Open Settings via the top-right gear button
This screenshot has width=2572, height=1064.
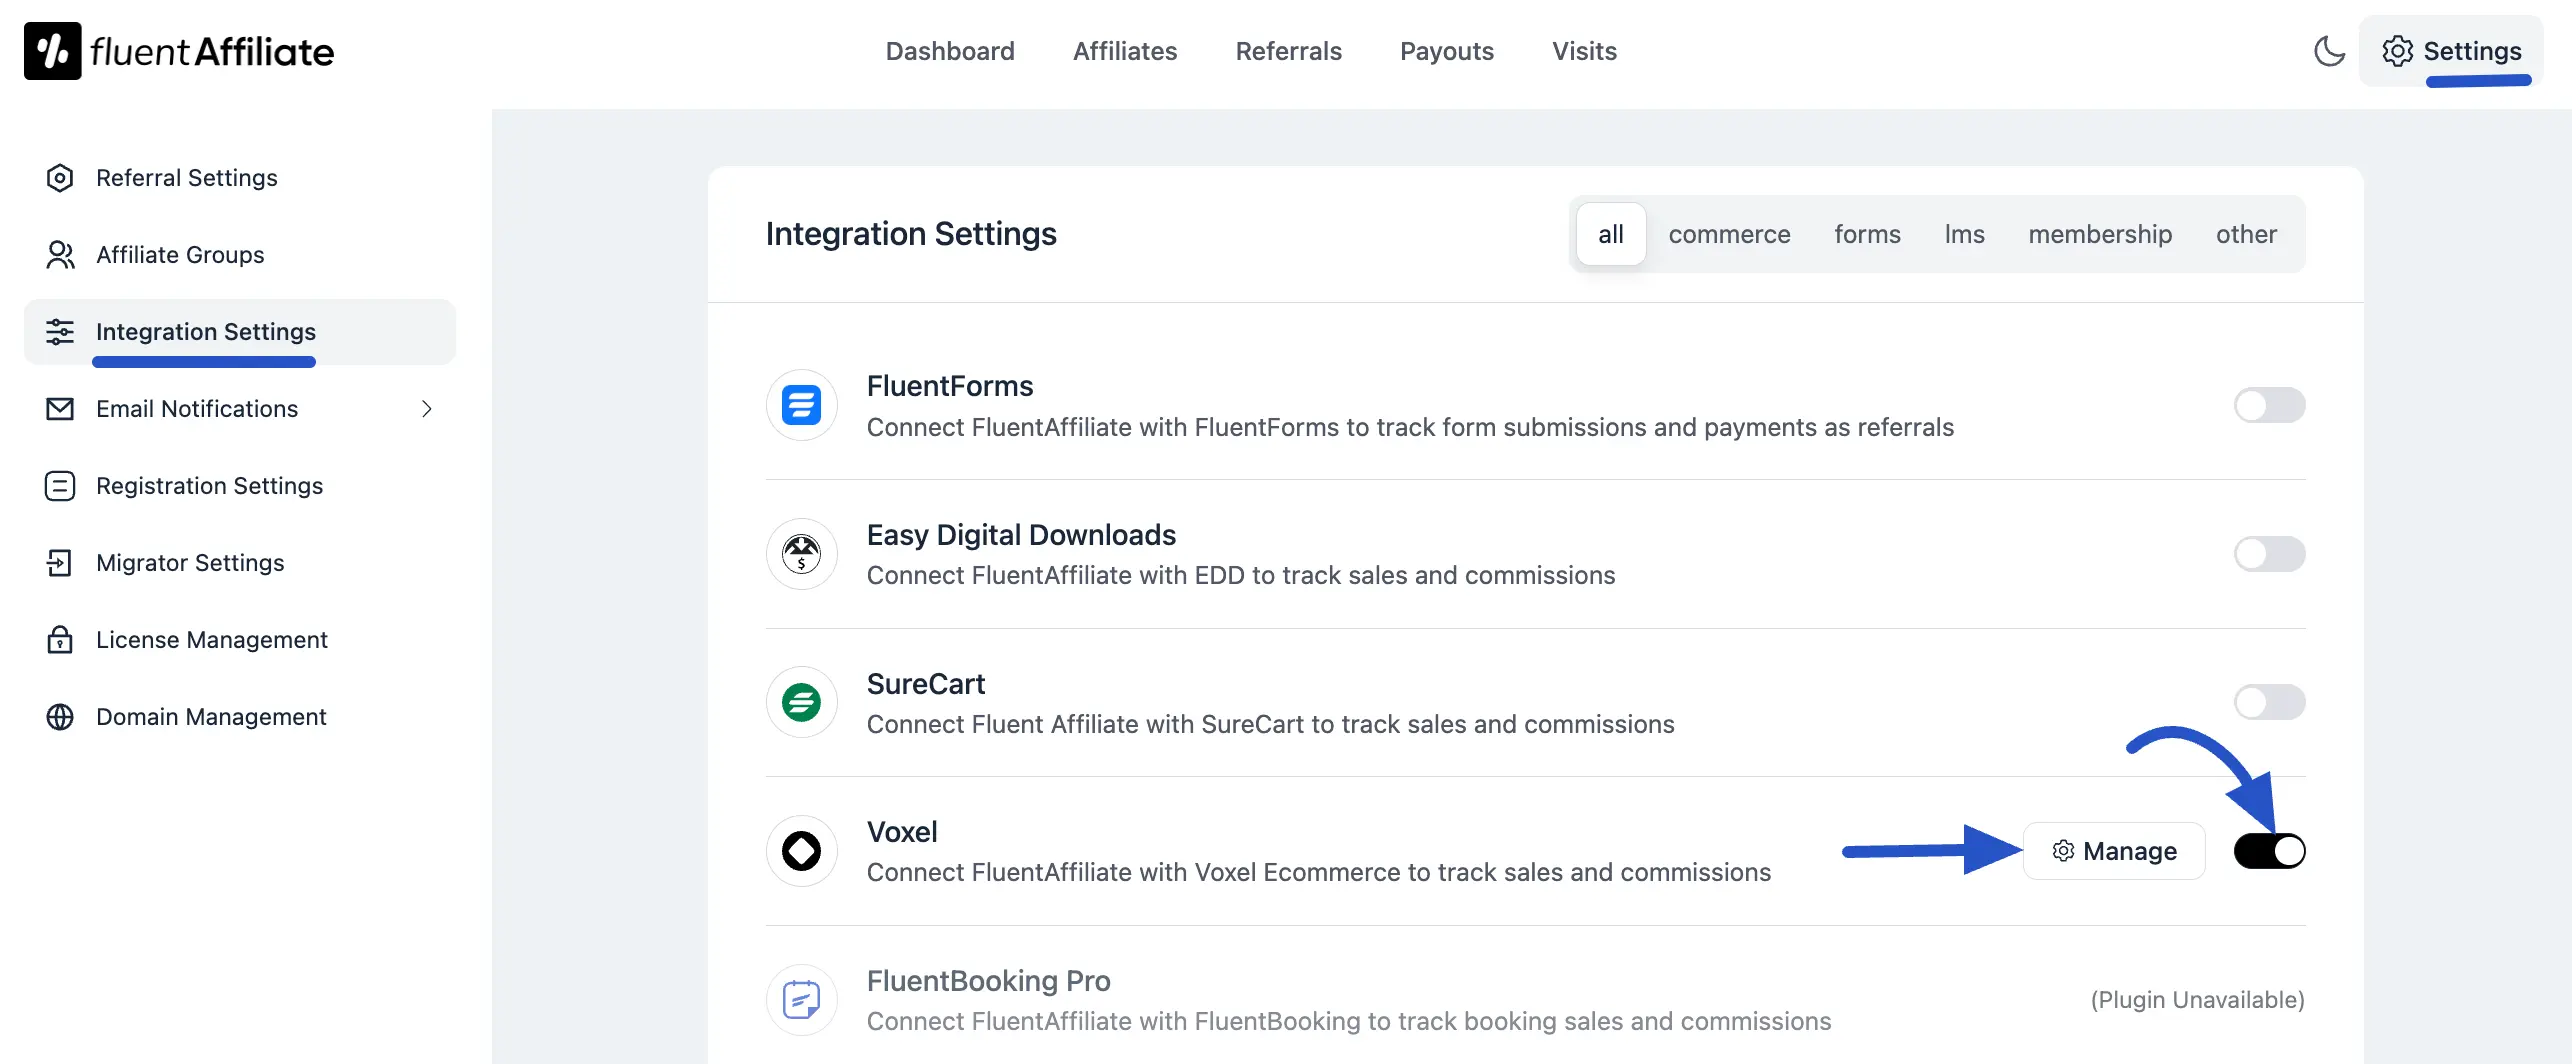tap(2452, 51)
